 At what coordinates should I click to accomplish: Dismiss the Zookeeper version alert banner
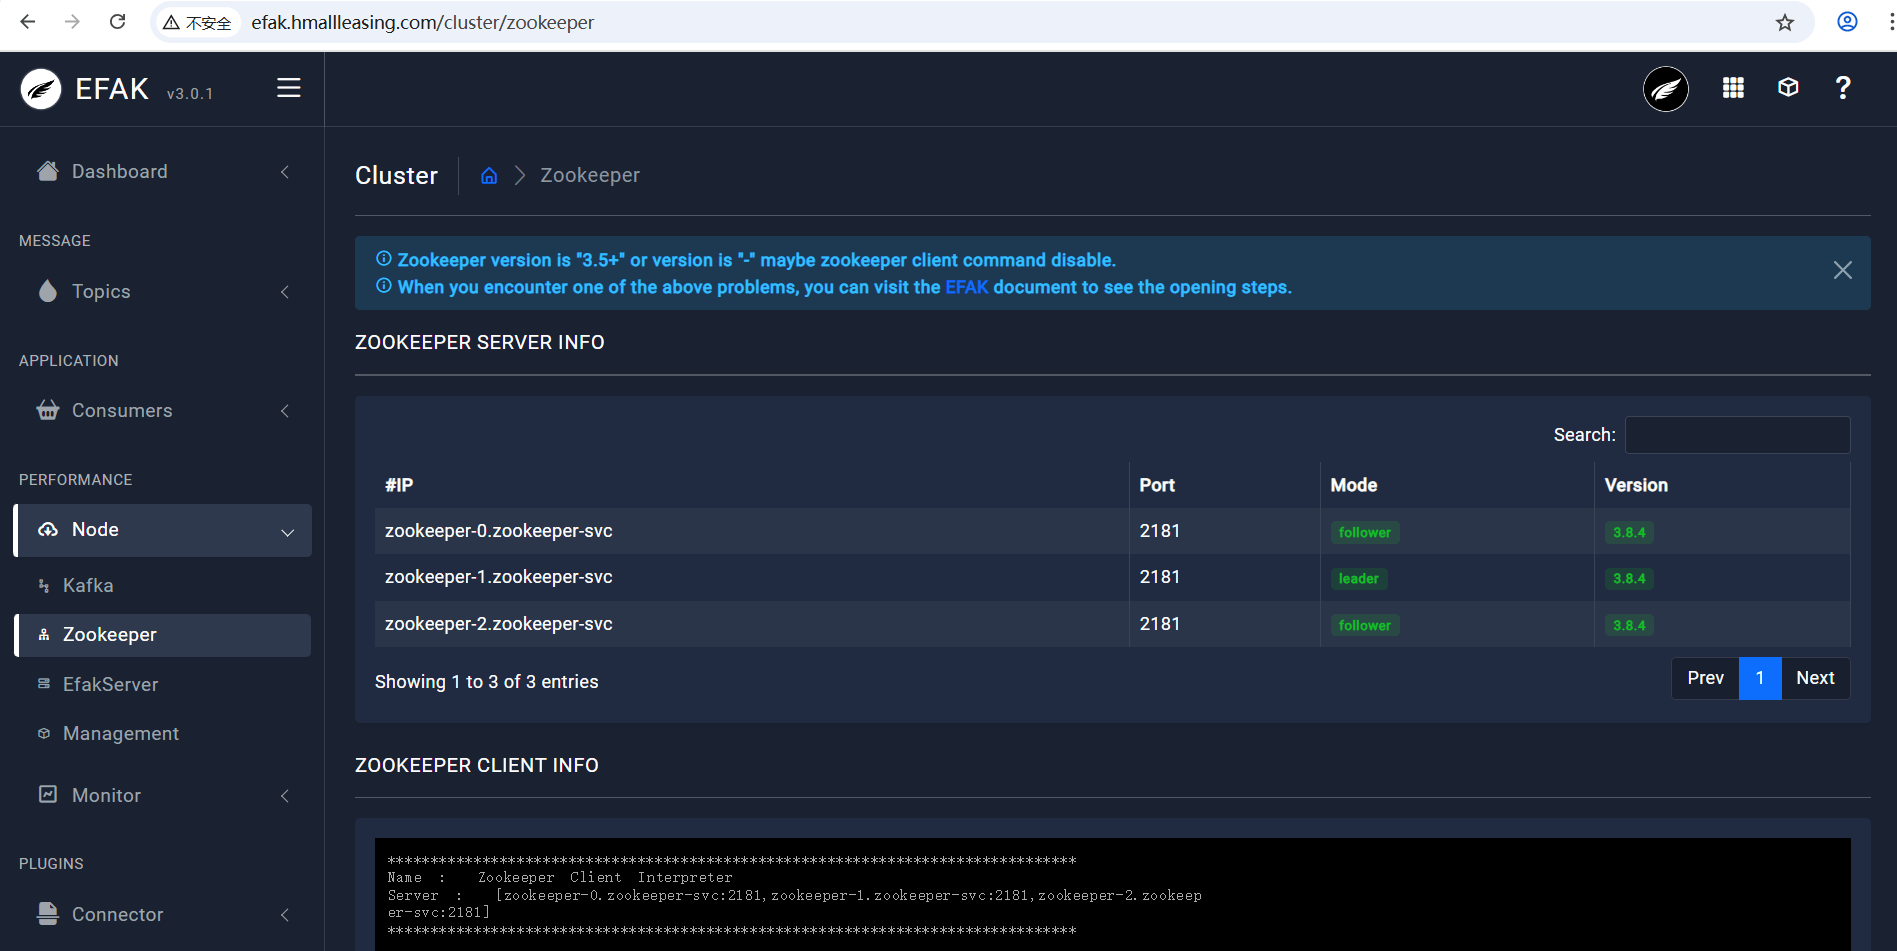click(1842, 270)
